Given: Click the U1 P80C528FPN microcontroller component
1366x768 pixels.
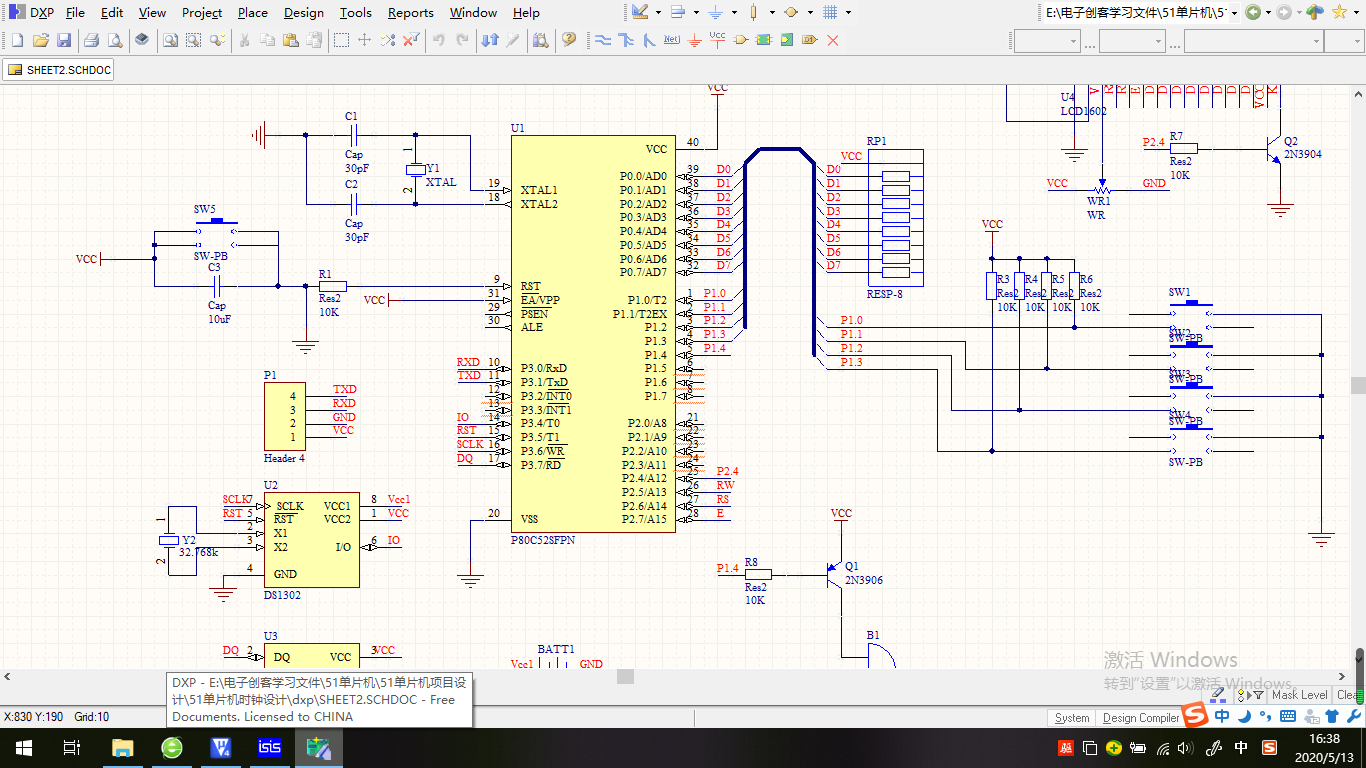Looking at the screenshot, I should [x=593, y=334].
